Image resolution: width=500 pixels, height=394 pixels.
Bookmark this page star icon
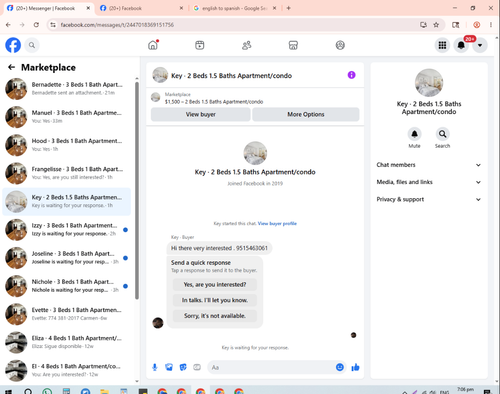(436, 25)
